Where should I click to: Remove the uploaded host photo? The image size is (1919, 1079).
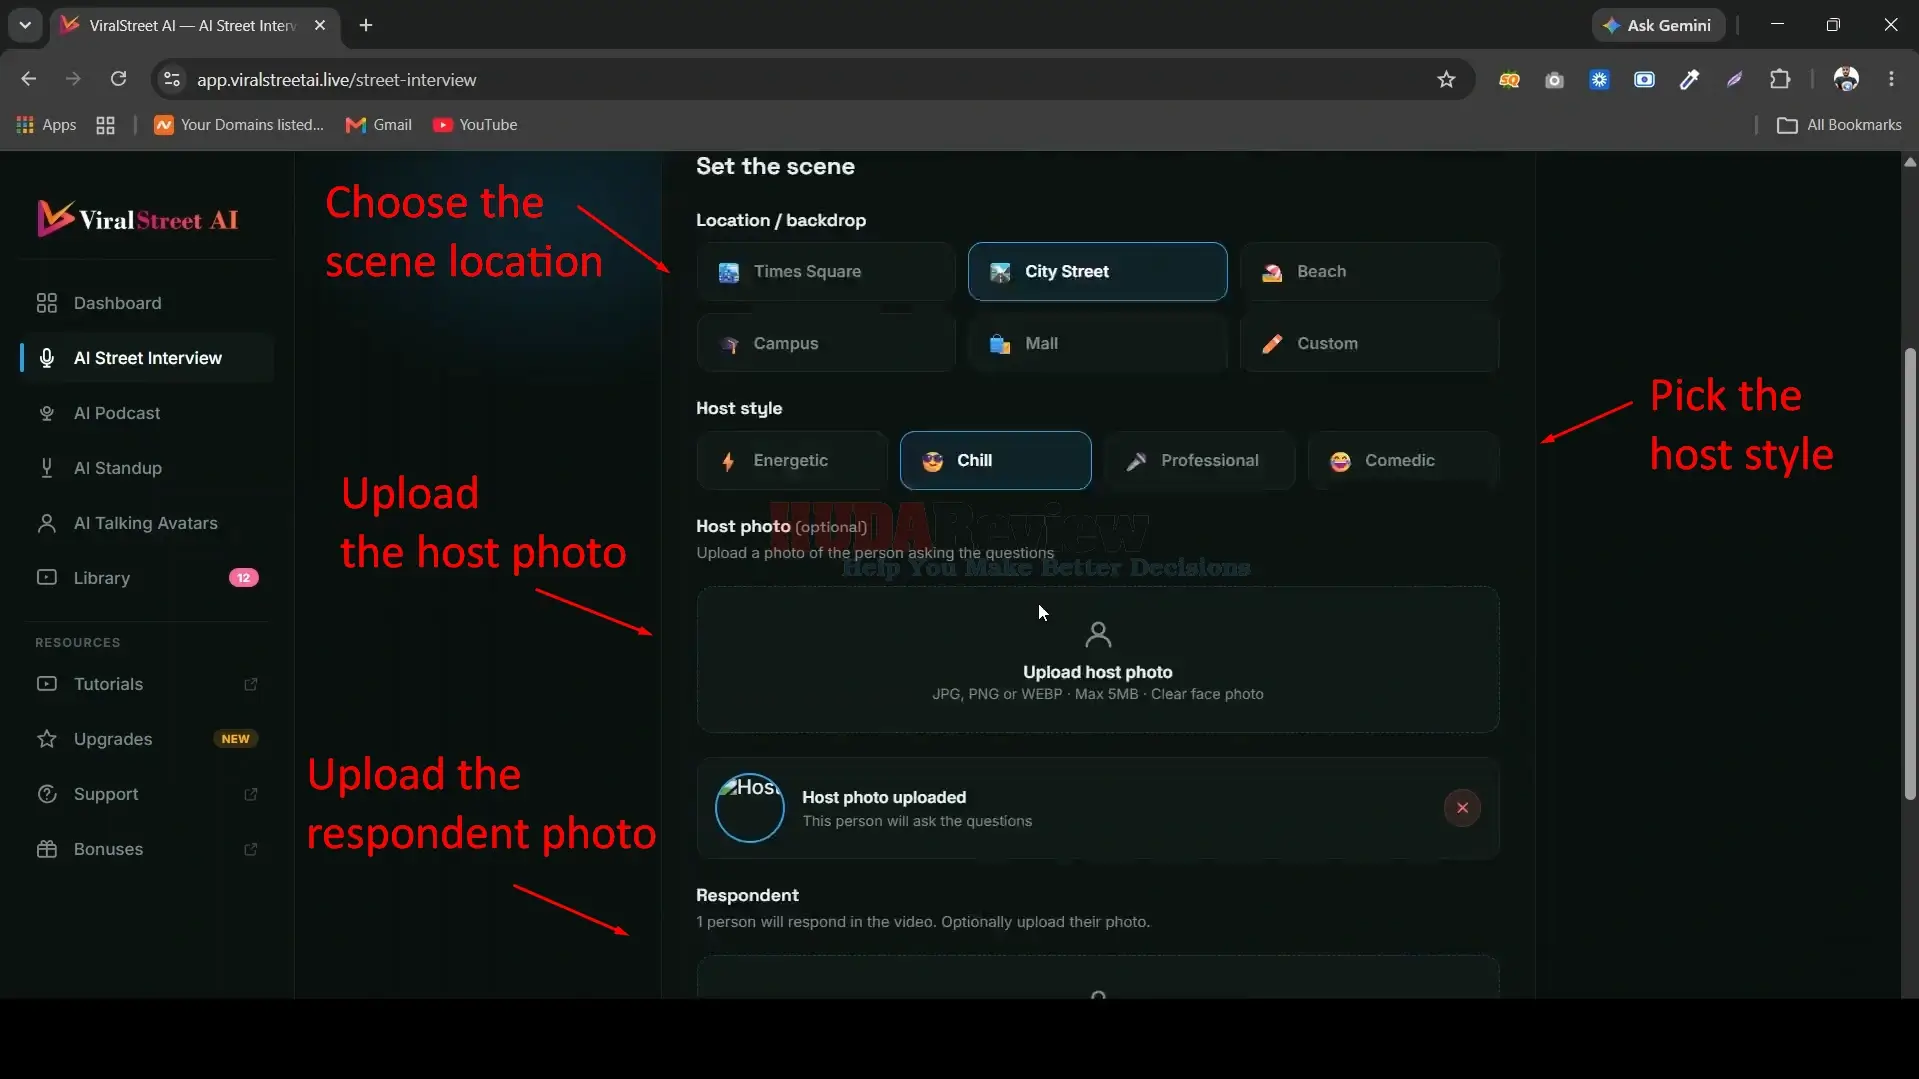coord(1462,808)
